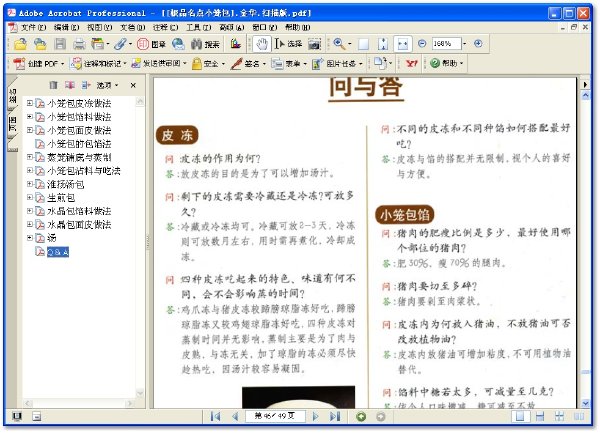Toggle continuous page layout in status bar
Image resolution: width=600 pixels, height=433 pixels.
540,416
